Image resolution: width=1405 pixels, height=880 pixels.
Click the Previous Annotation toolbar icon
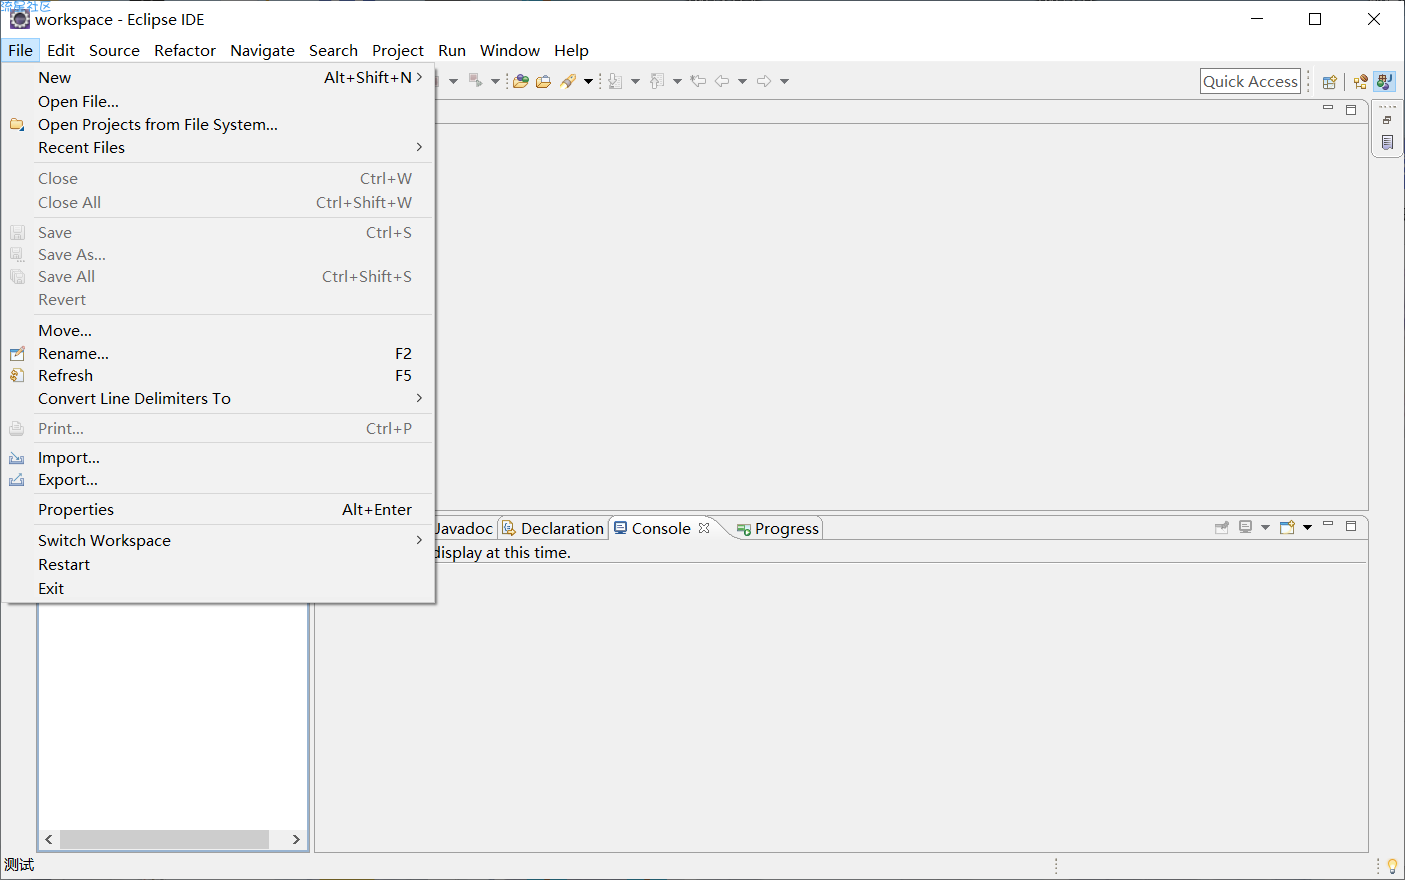[x=657, y=81]
